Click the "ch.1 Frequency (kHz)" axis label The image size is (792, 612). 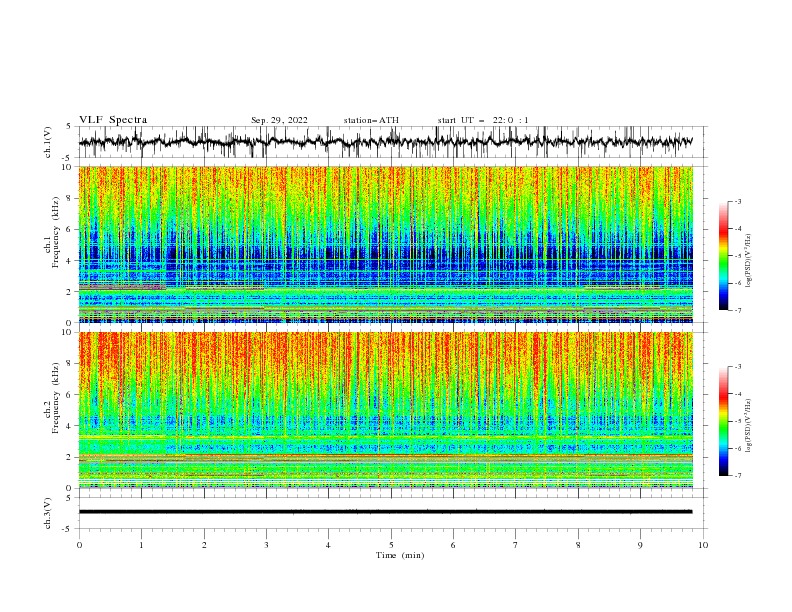(x=53, y=232)
